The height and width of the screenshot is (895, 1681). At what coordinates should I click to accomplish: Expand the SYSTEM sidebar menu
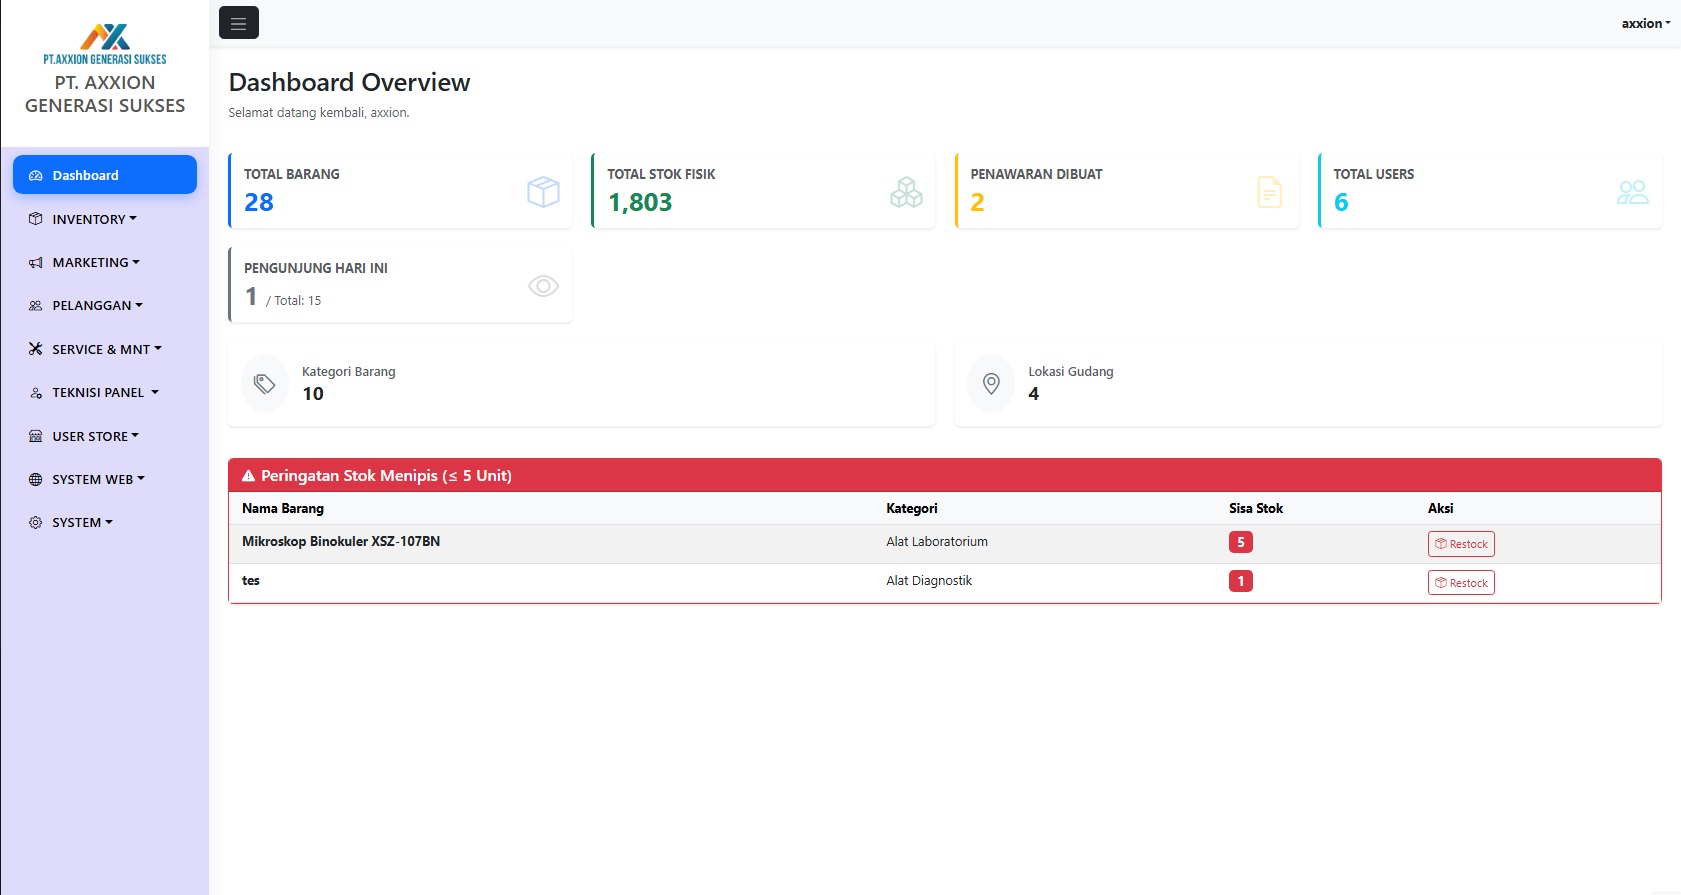pos(105,522)
